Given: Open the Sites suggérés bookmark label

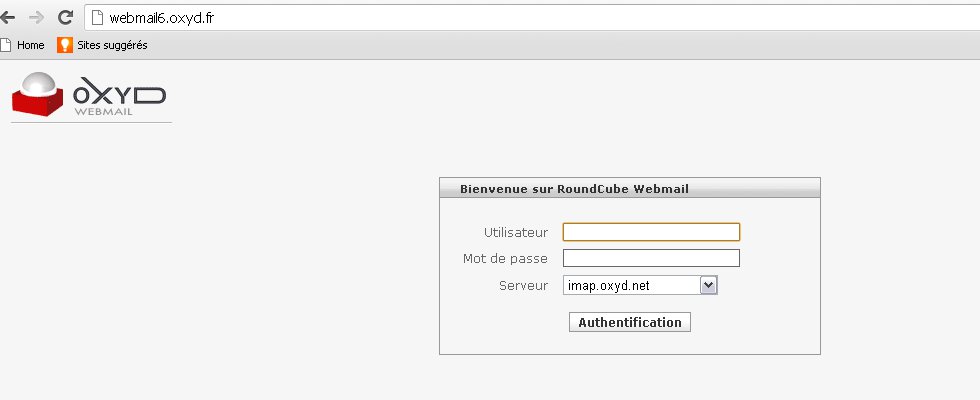Looking at the screenshot, I should [112, 45].
